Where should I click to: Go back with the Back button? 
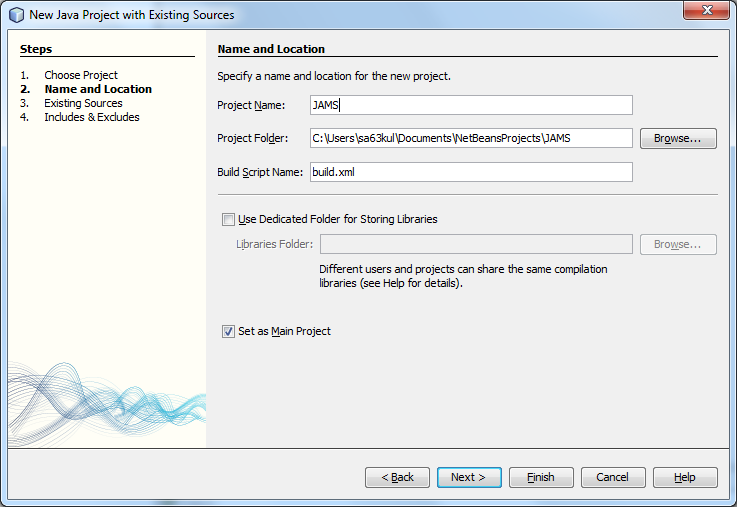[x=397, y=477]
